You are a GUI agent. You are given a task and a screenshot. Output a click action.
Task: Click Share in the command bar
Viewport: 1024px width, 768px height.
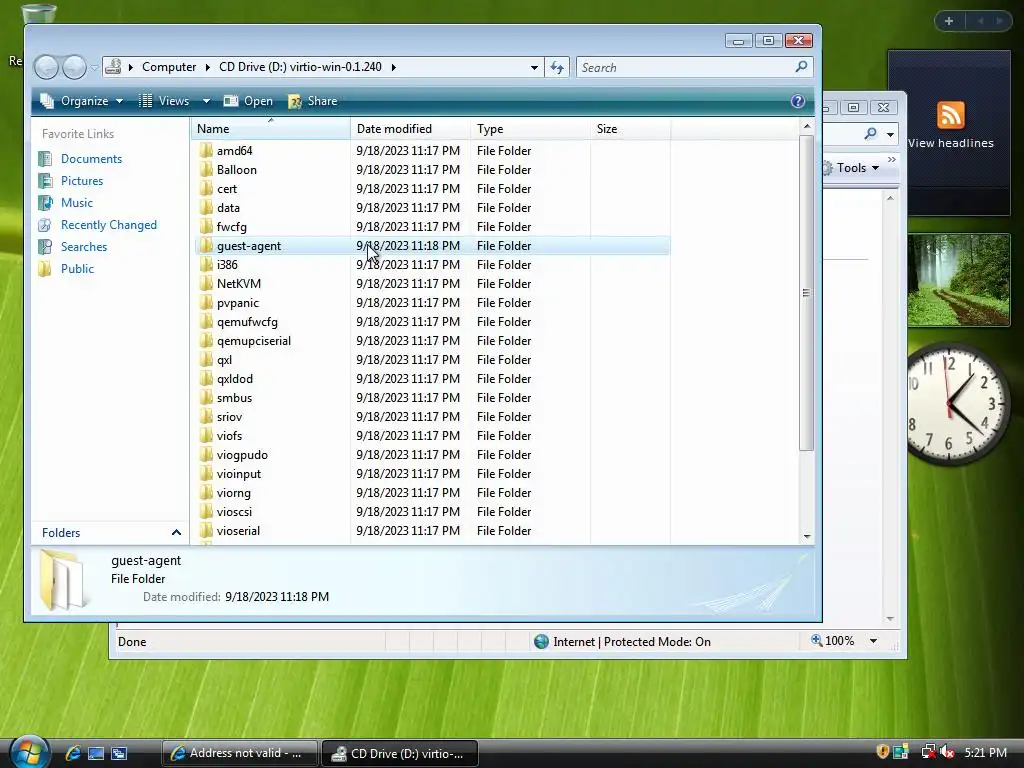click(313, 101)
